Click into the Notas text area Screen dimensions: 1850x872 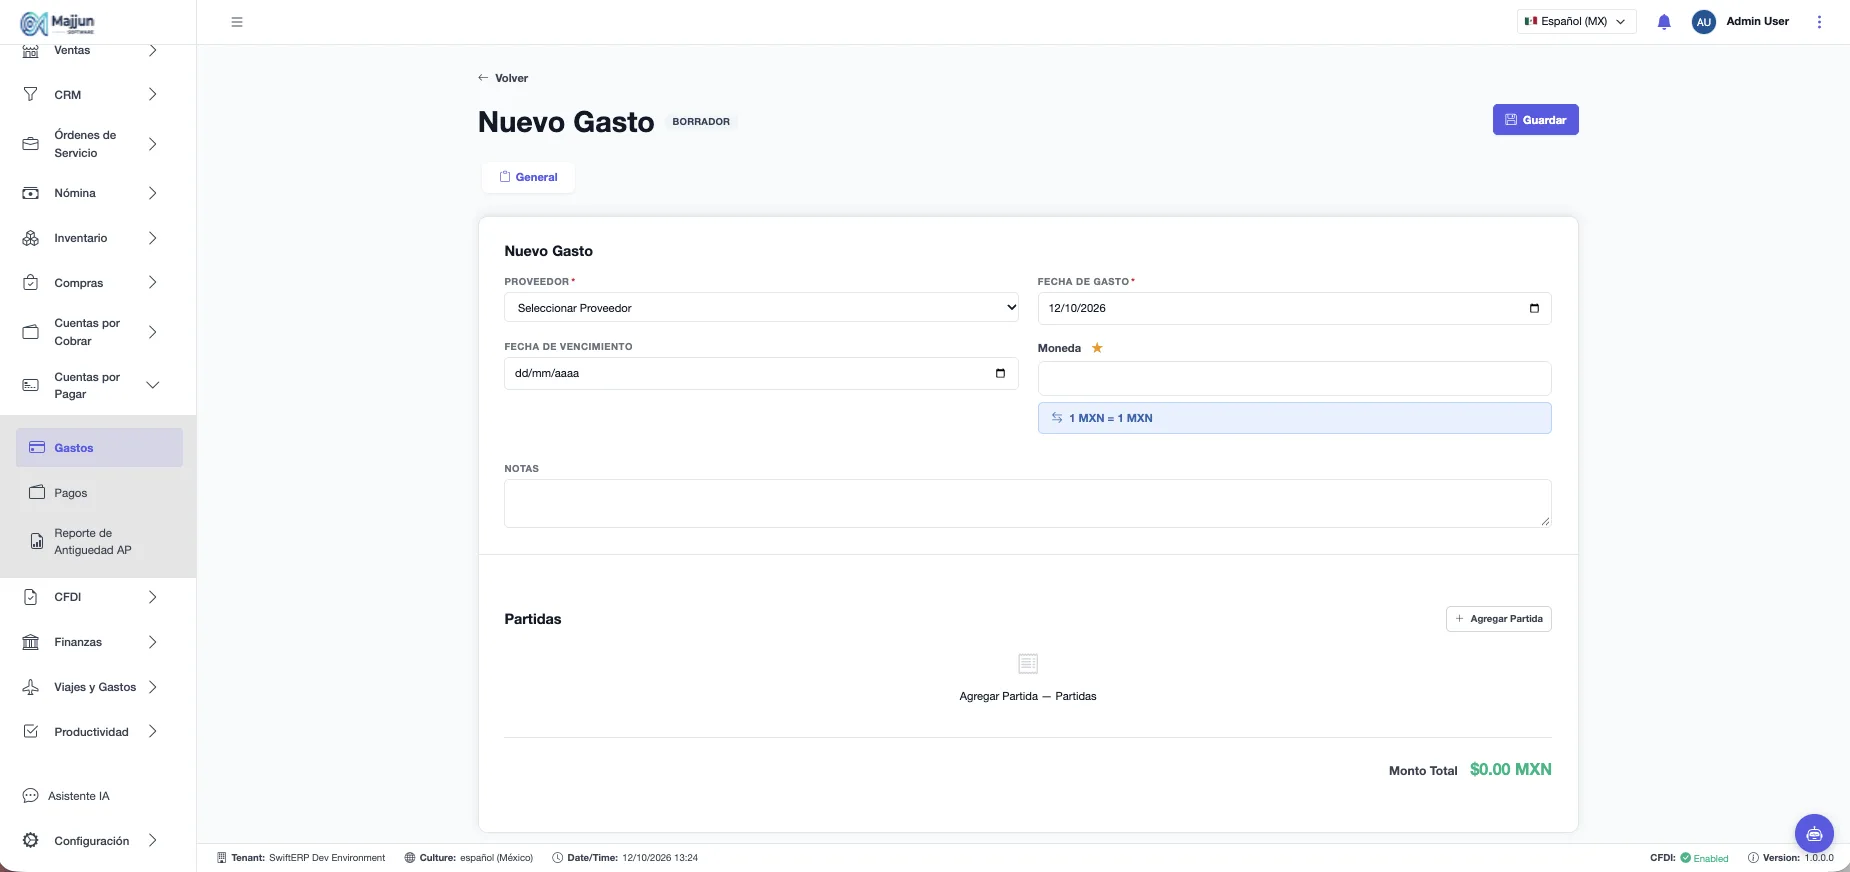point(1027,503)
